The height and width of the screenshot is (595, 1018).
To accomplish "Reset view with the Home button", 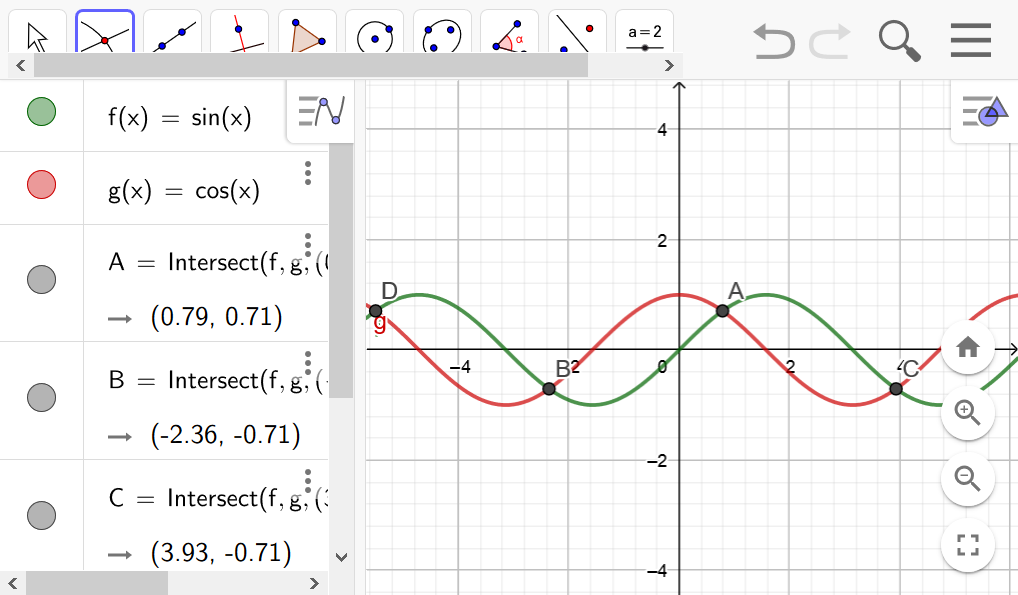I will click(x=966, y=347).
